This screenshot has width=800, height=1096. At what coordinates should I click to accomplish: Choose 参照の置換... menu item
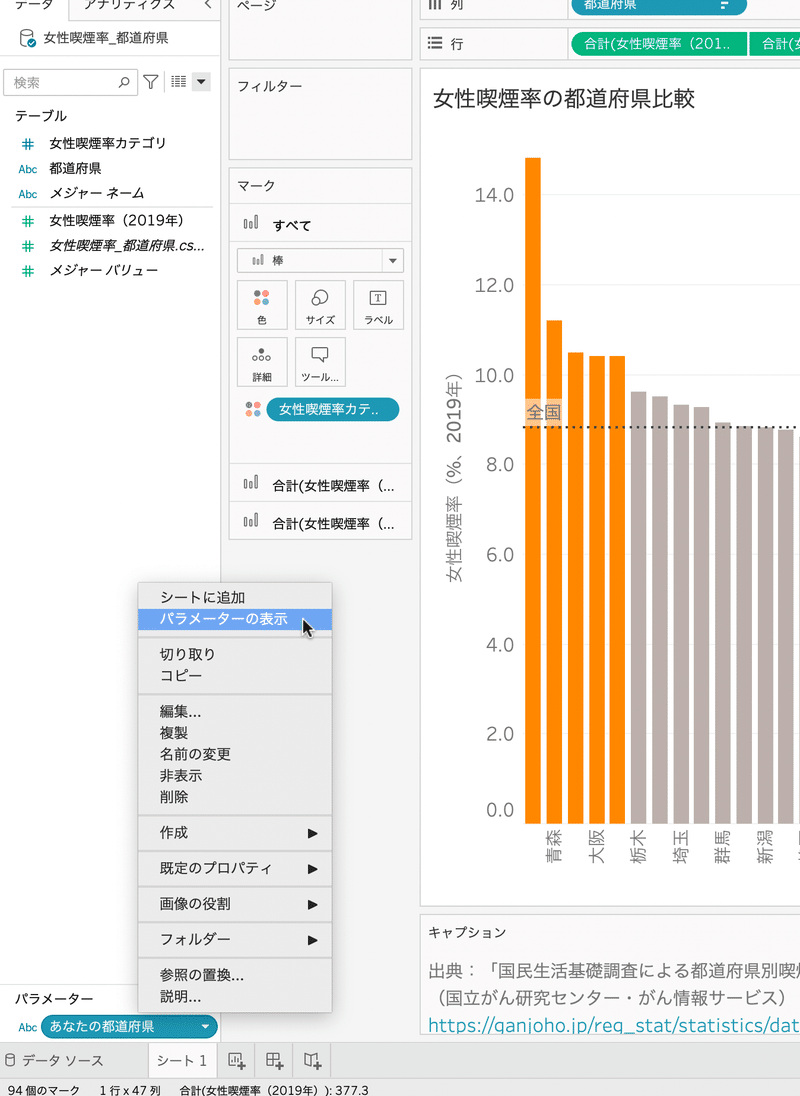pyautogui.click(x=235, y=976)
